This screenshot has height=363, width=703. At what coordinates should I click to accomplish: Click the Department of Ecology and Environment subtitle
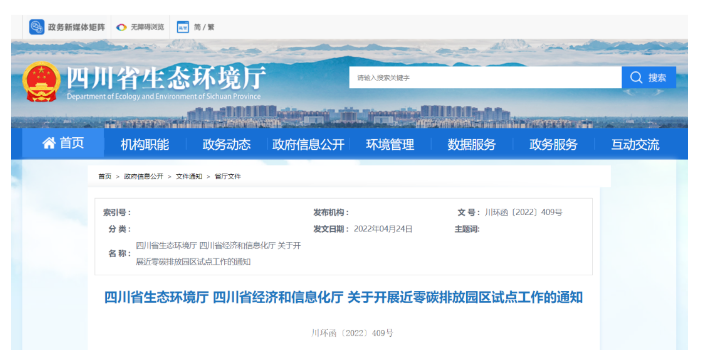(164, 96)
